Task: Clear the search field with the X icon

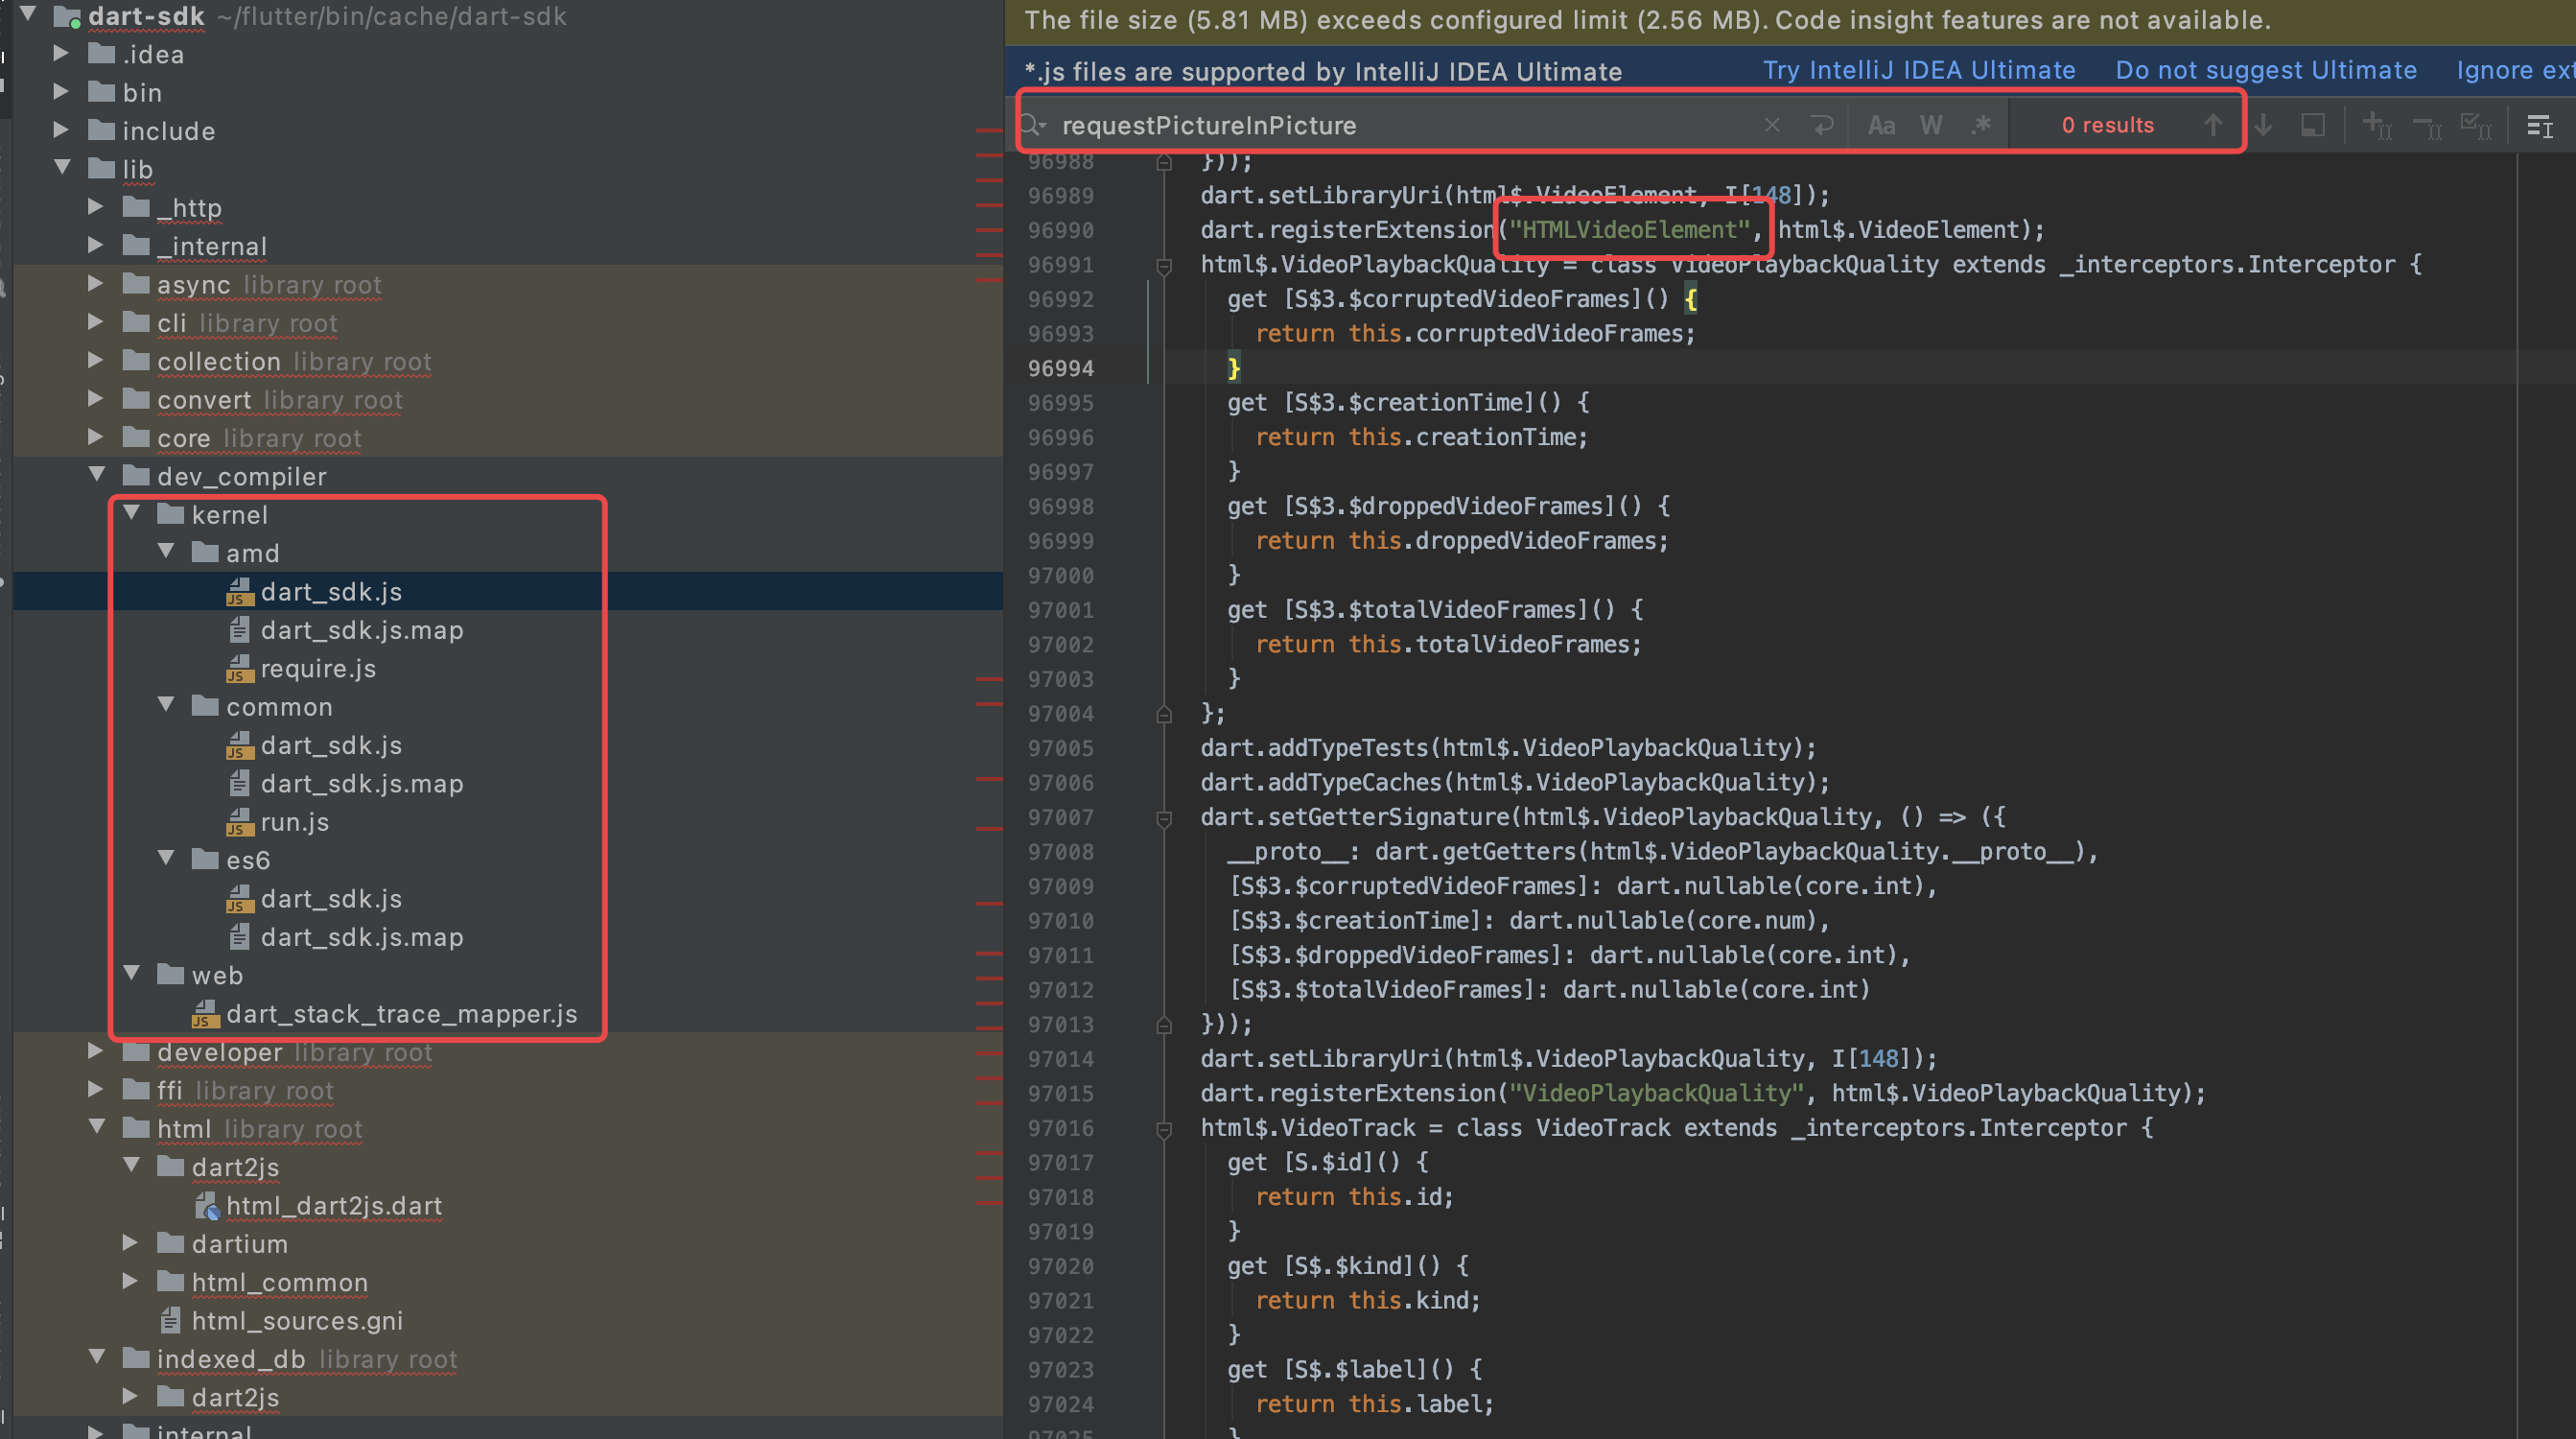Action: pyautogui.click(x=1772, y=124)
